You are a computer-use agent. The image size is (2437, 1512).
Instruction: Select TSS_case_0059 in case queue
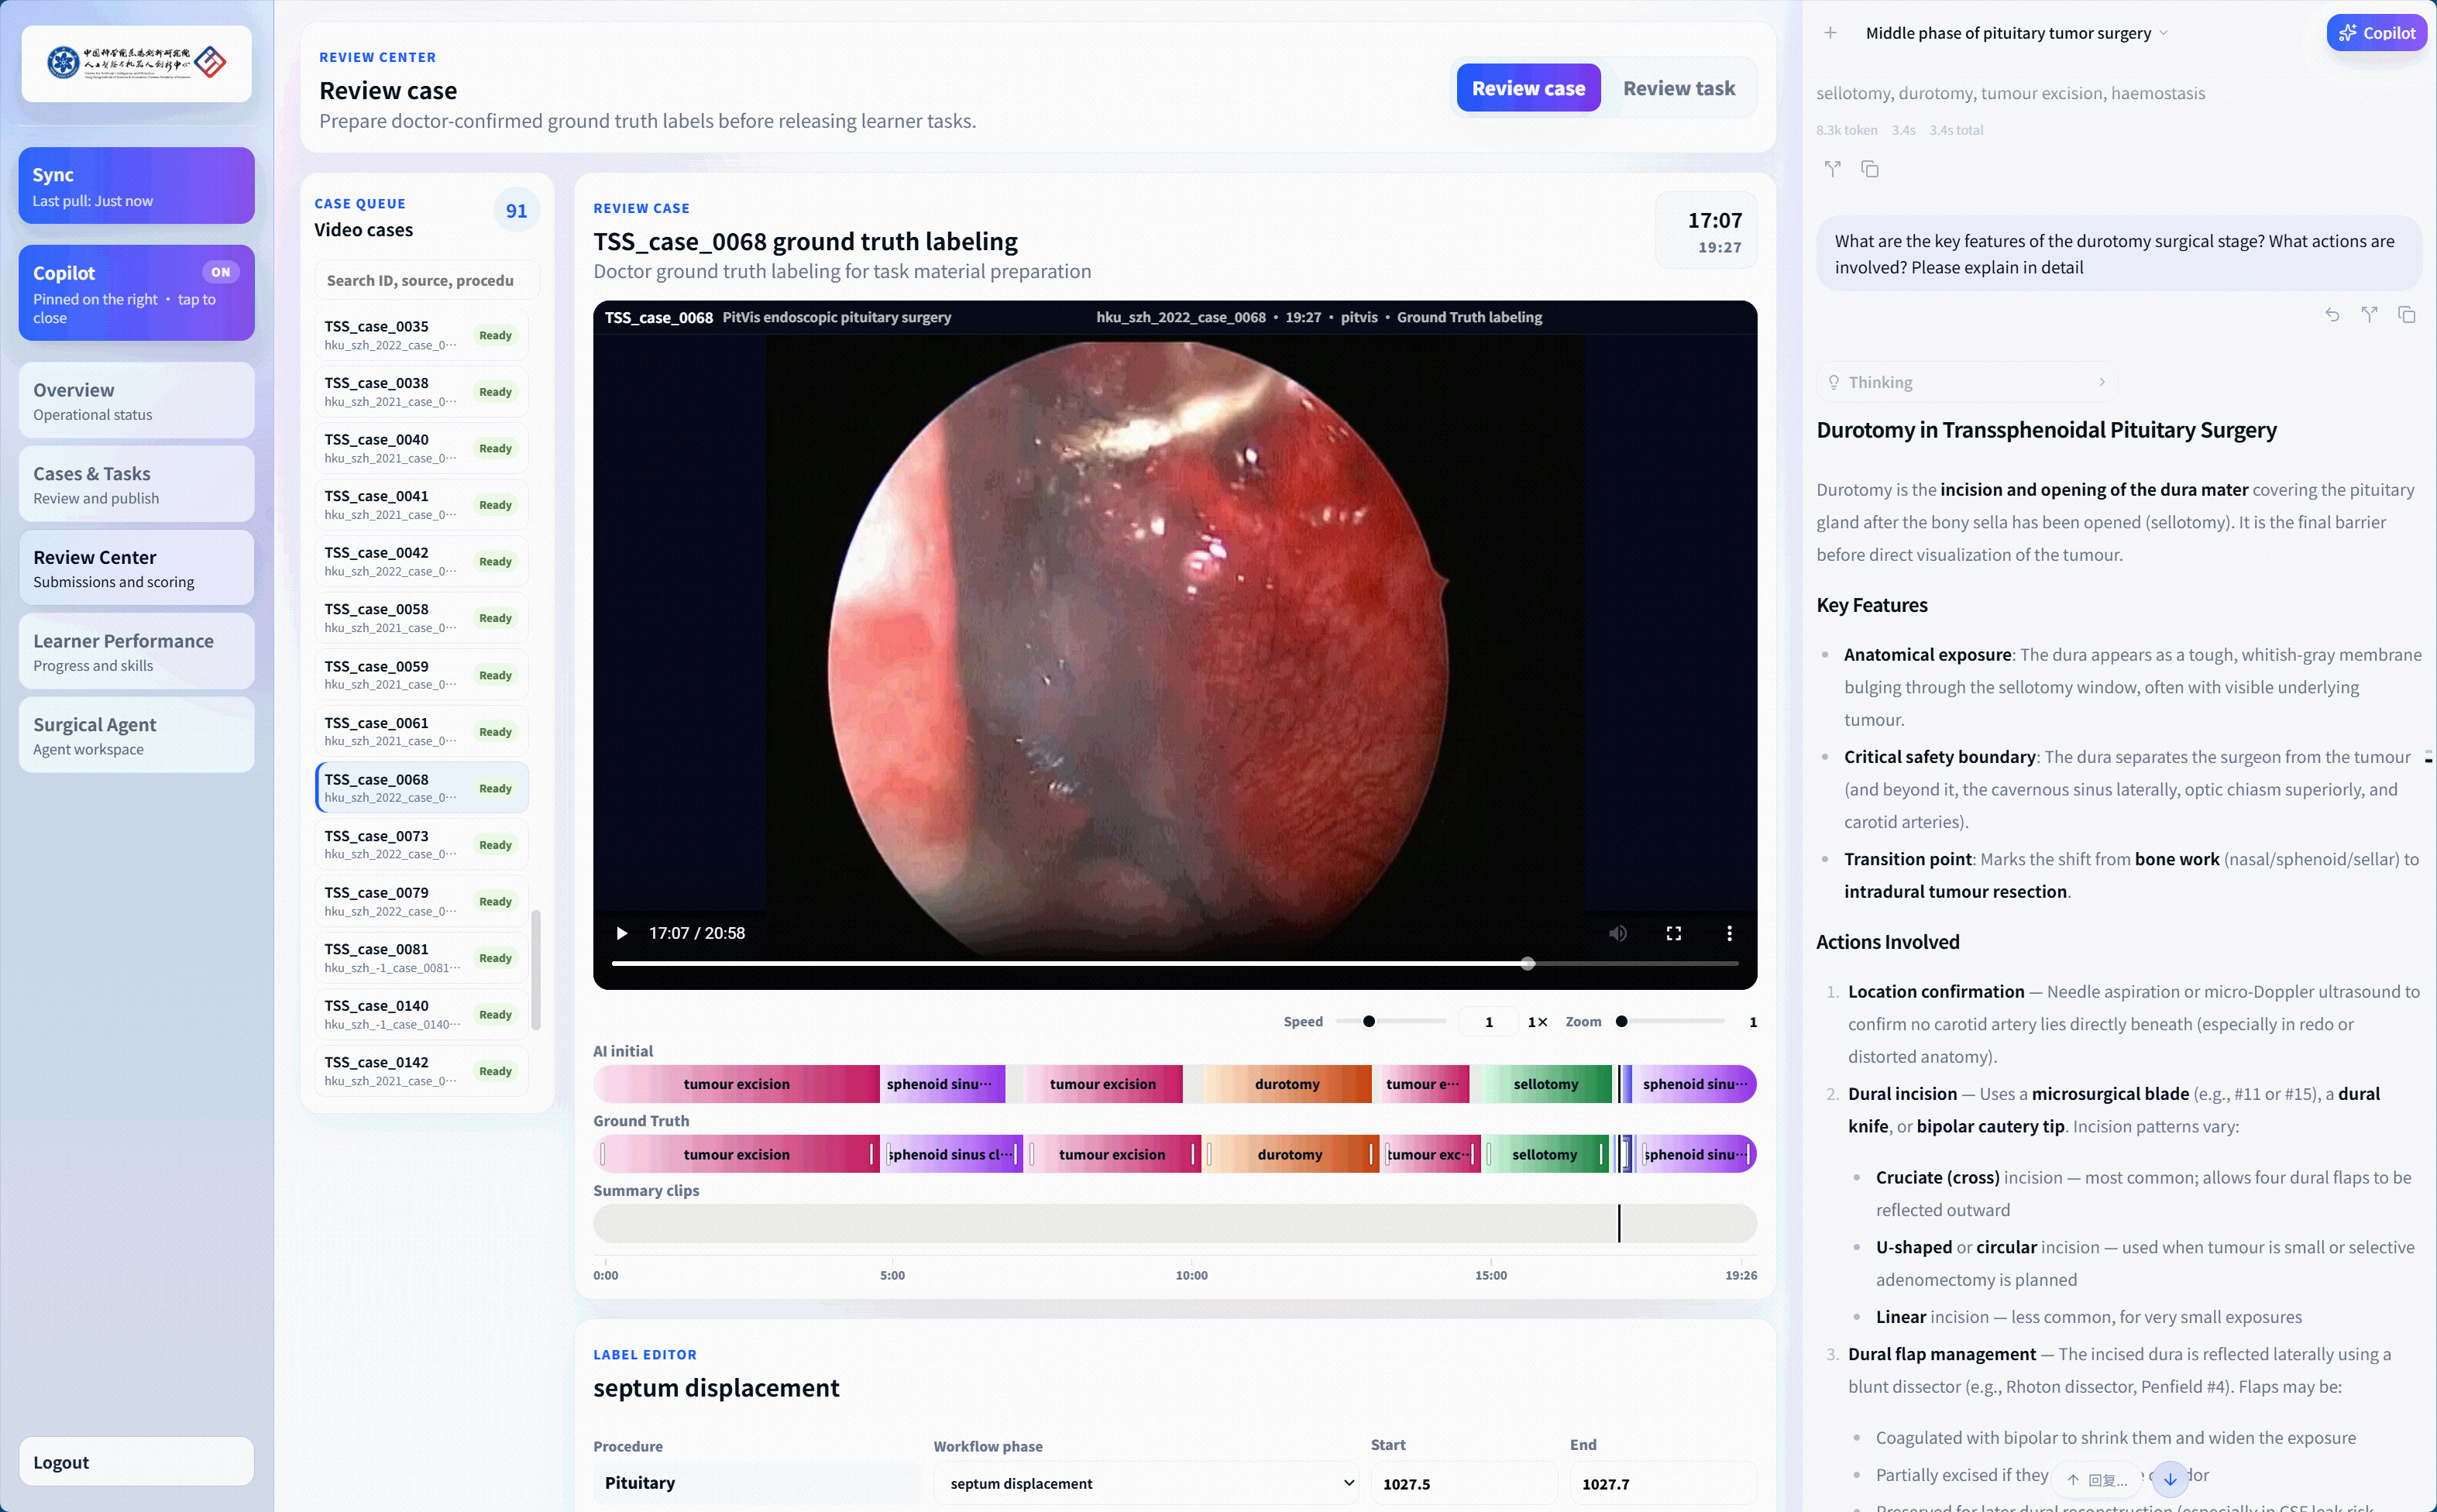coord(422,675)
